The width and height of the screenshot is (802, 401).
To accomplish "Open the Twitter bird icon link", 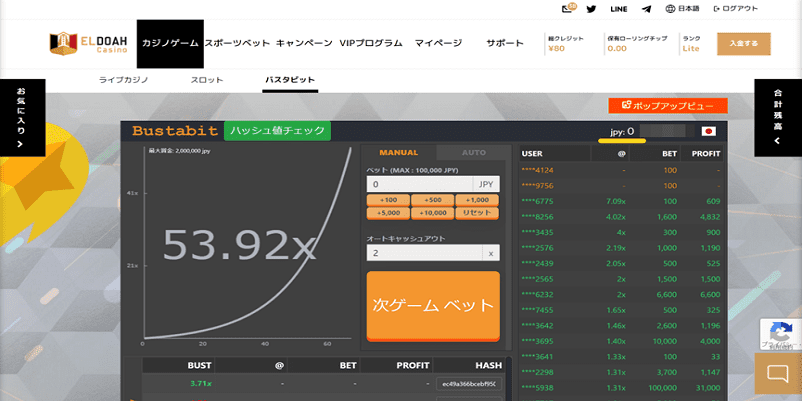I will click(x=591, y=9).
